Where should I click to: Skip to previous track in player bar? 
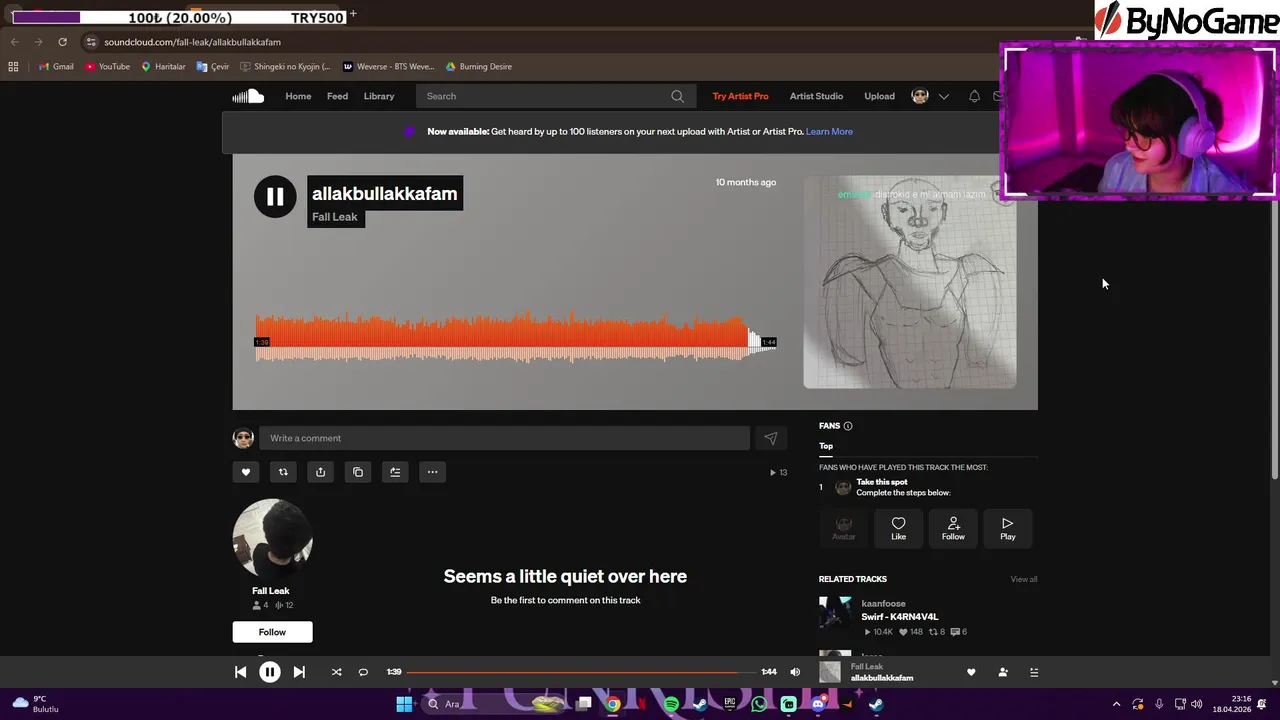tap(240, 672)
